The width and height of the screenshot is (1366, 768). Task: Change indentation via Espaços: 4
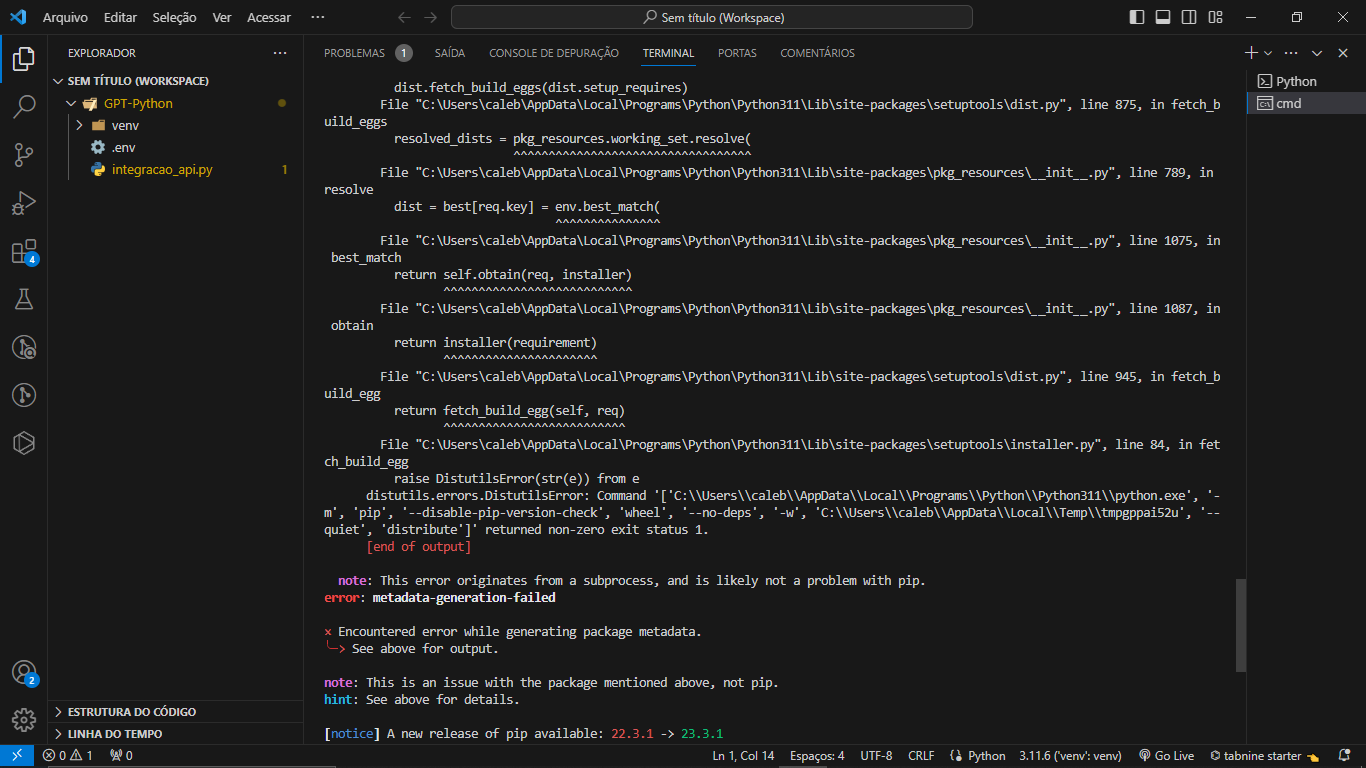pyautogui.click(x=817, y=756)
